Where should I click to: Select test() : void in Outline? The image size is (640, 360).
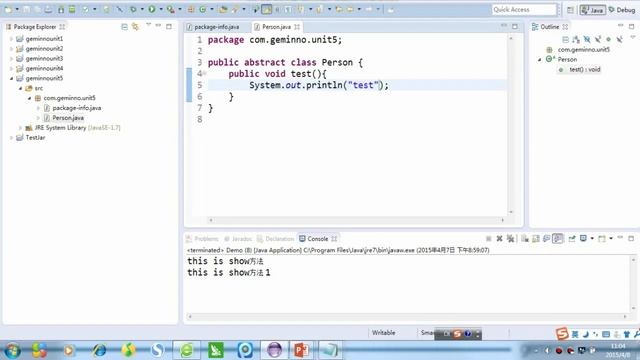(584, 70)
